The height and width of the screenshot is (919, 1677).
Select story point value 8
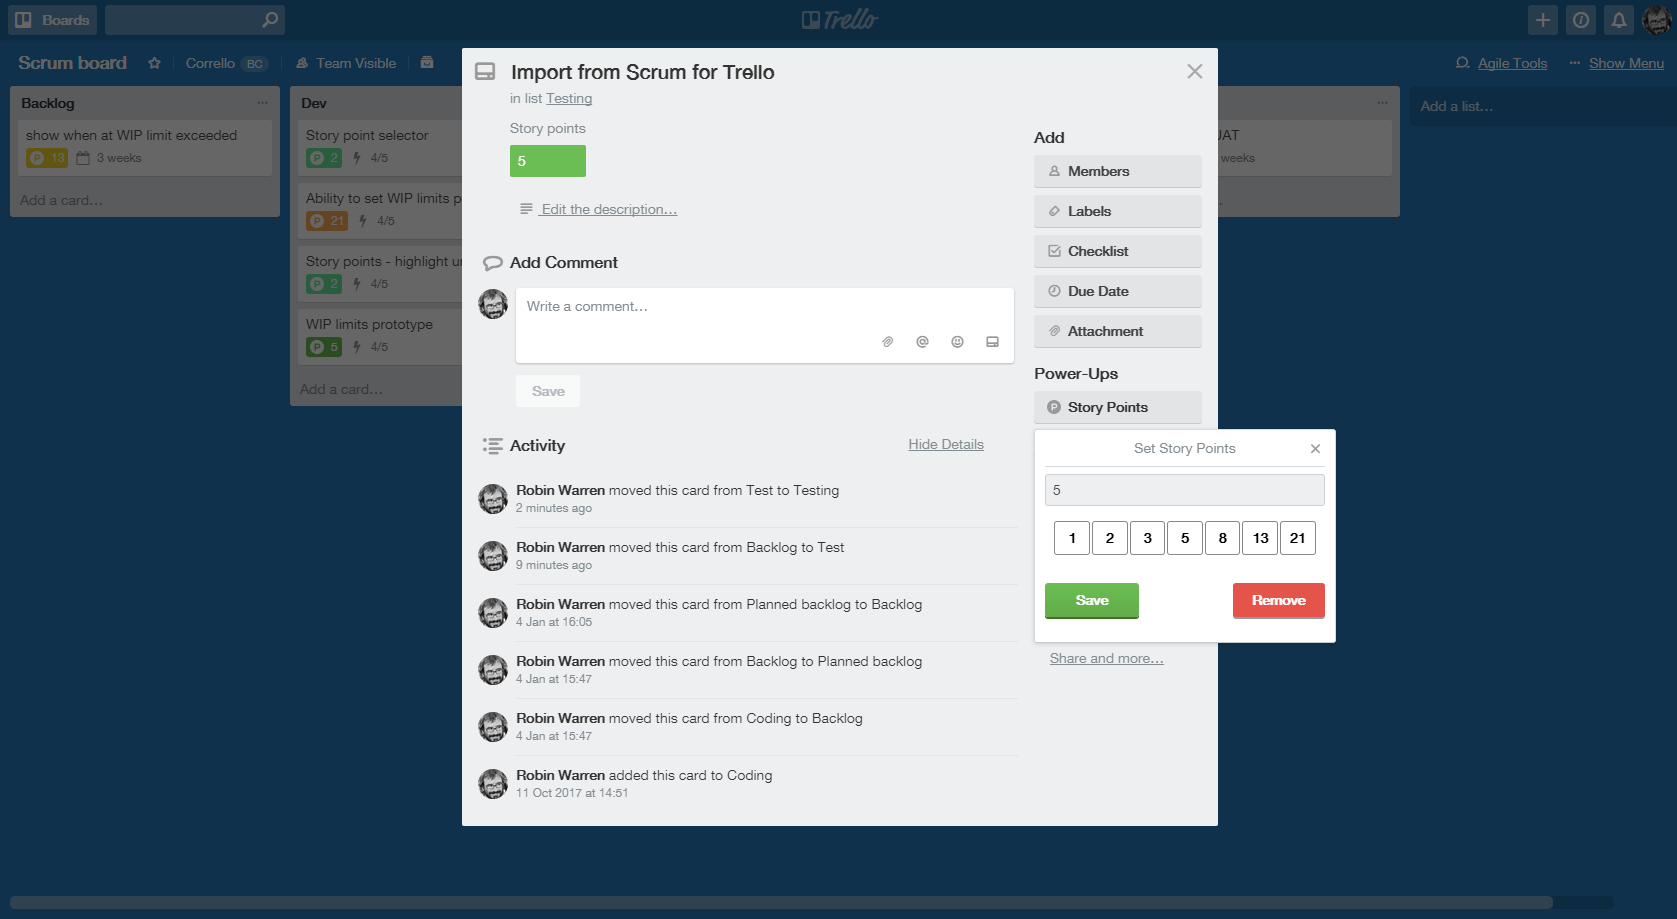pos(1222,537)
